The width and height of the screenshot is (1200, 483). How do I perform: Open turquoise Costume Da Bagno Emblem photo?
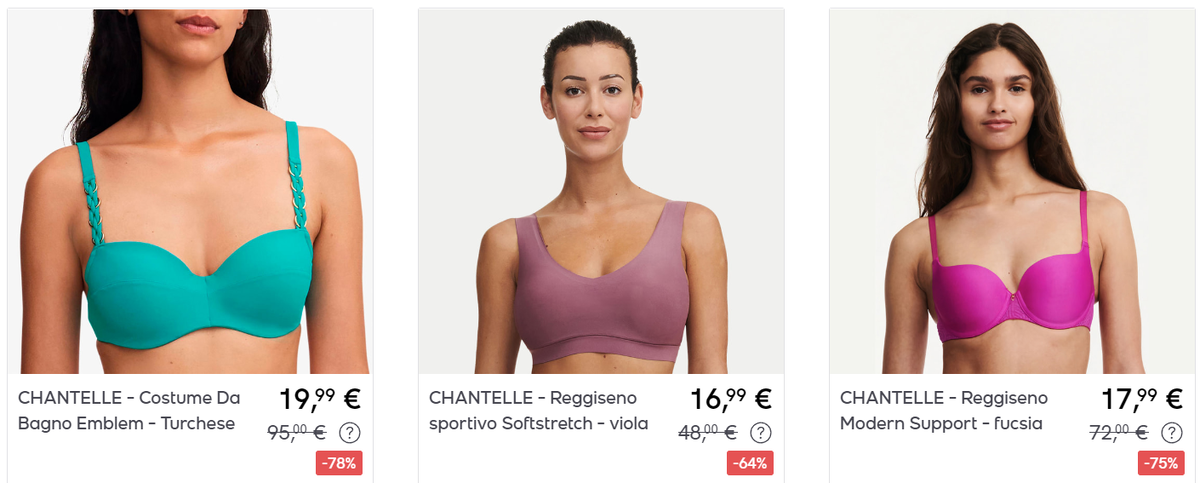click(x=190, y=191)
